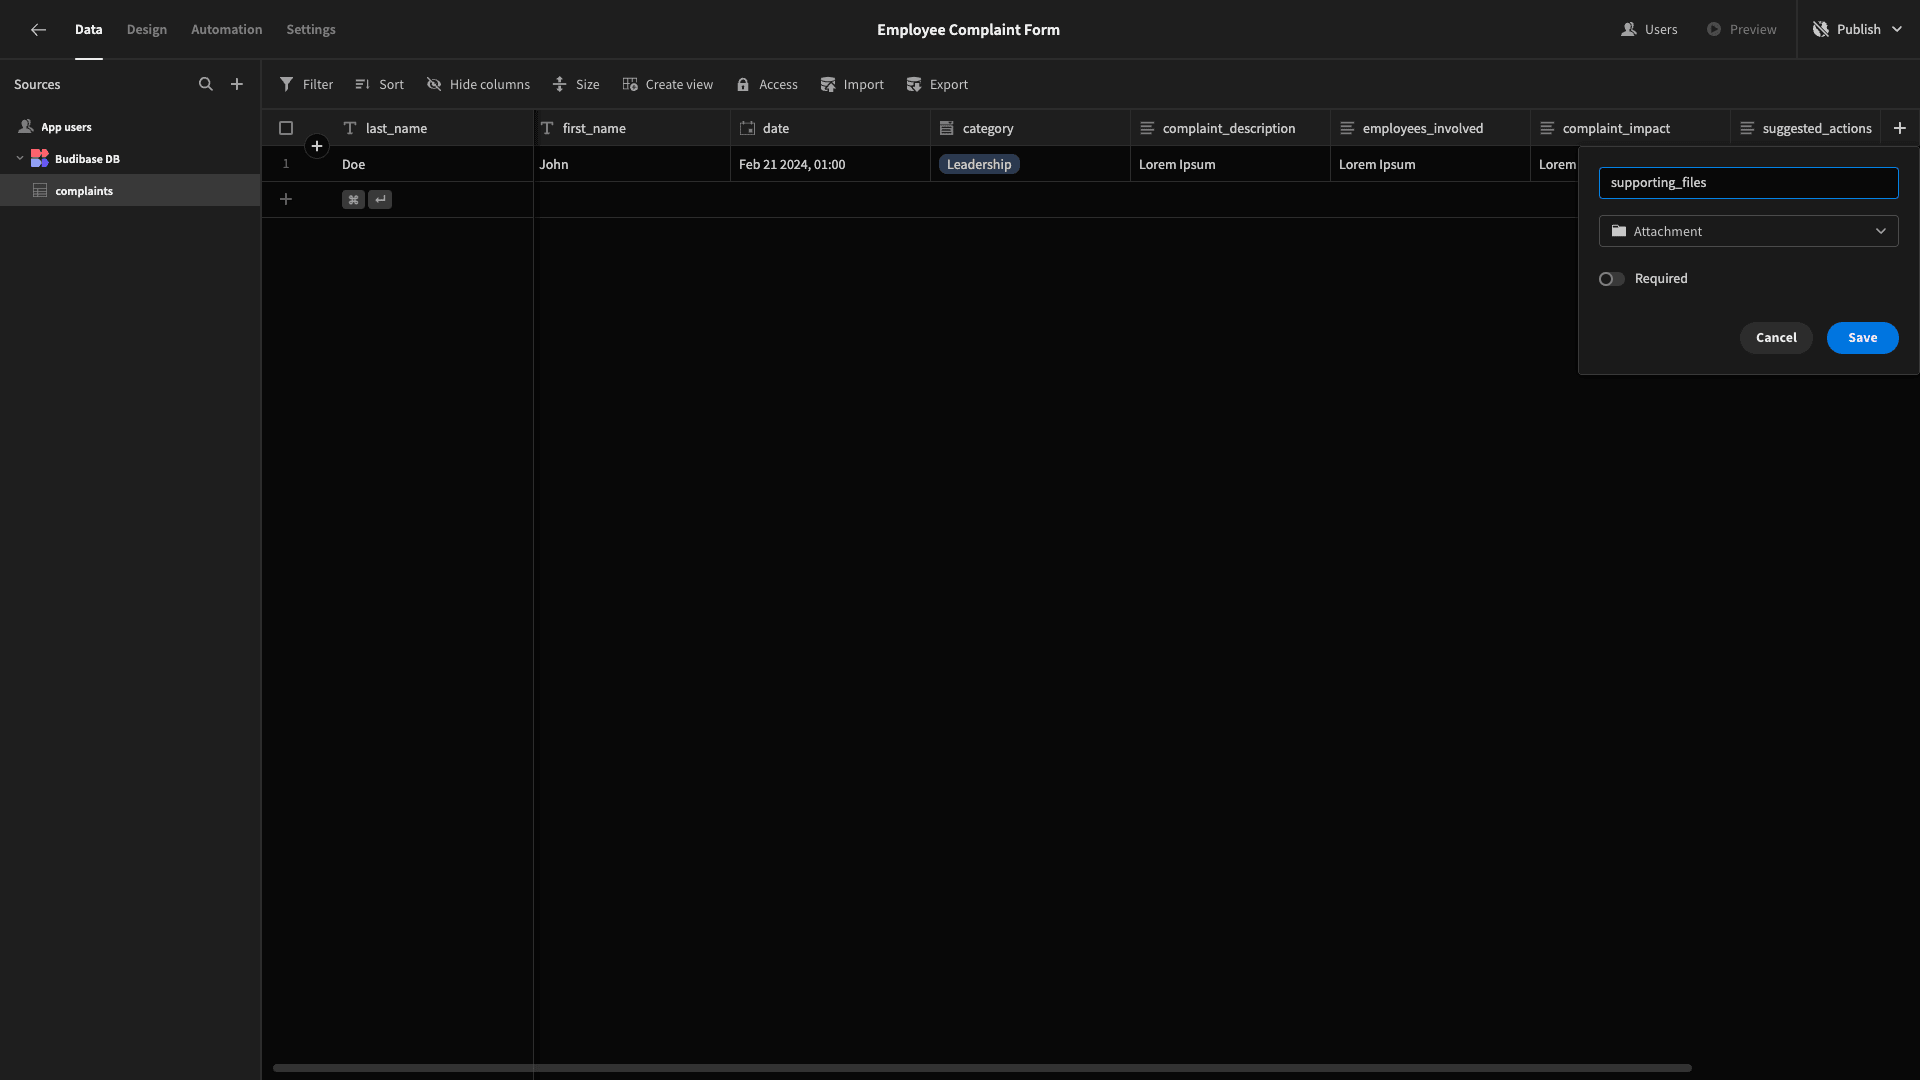Search sources with the magnifier icon
The image size is (1920, 1080).
206,85
